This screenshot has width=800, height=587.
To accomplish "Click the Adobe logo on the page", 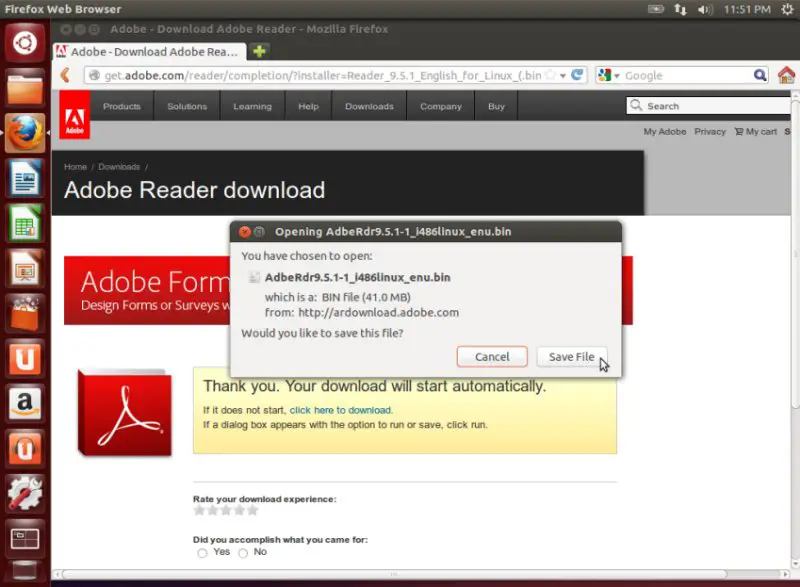I will (74, 115).
